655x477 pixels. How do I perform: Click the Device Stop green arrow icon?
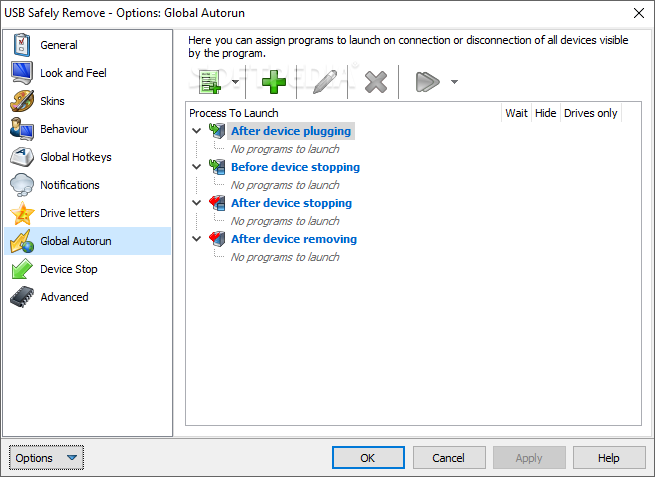click(22, 269)
